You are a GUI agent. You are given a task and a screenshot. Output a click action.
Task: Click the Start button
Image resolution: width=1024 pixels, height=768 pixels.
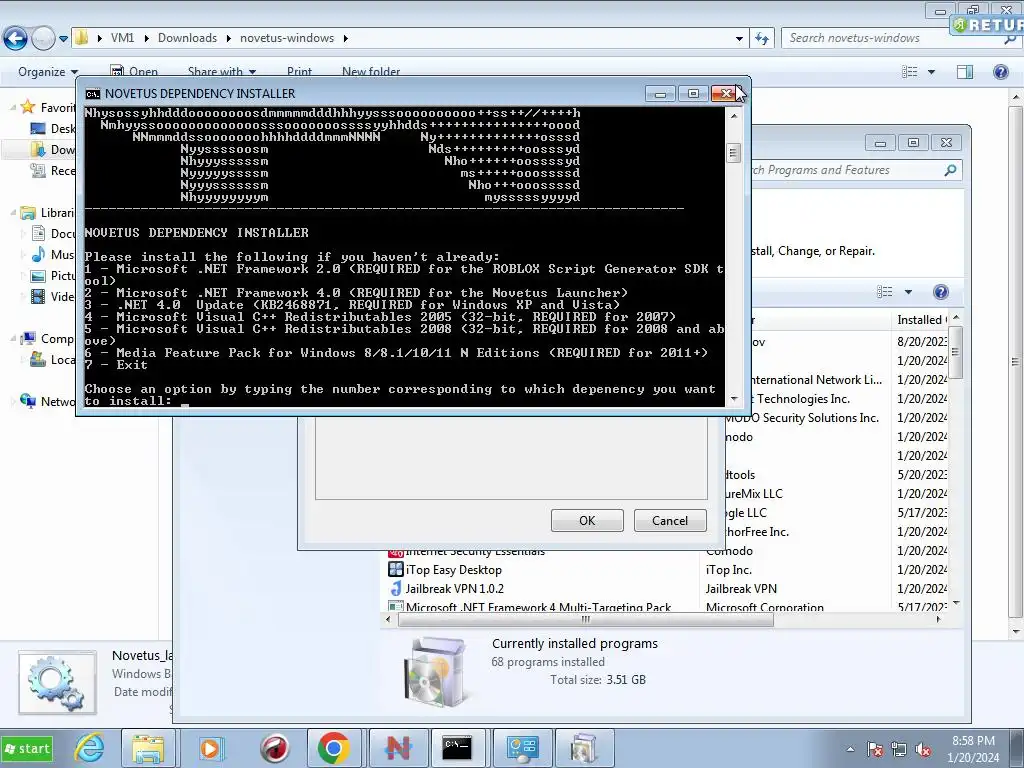[x=27, y=748]
